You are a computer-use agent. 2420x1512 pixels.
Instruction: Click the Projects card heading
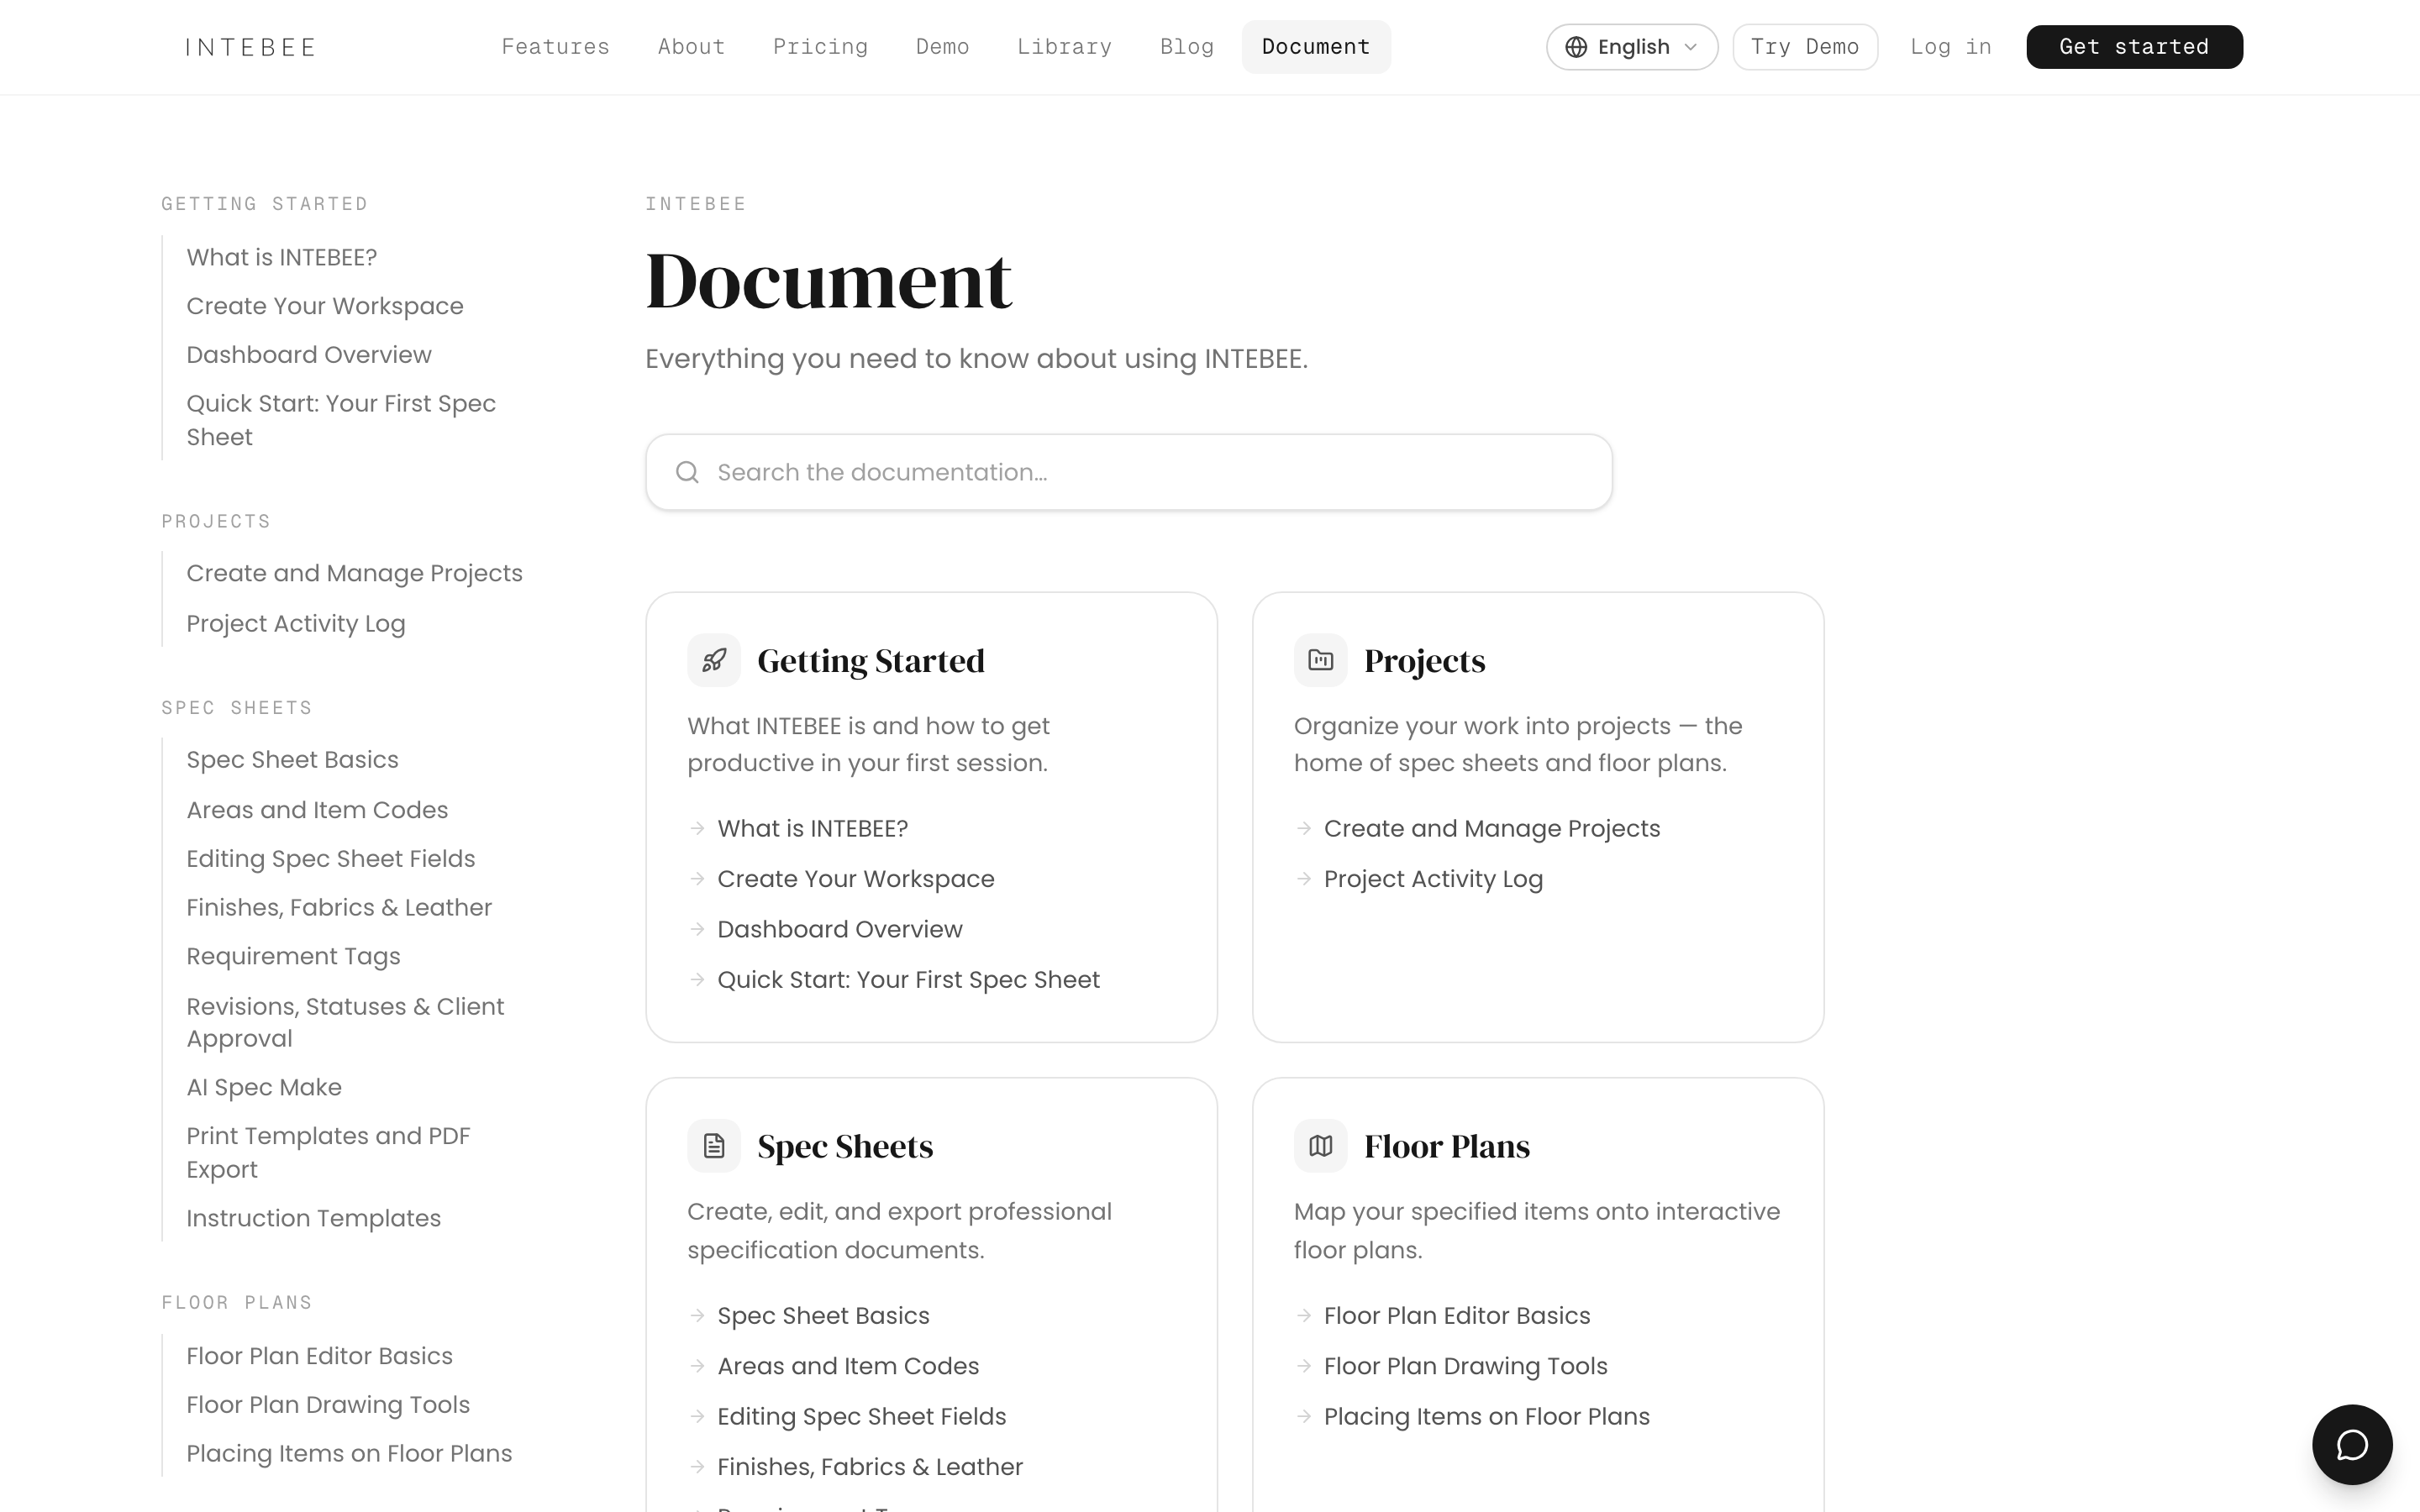[1424, 660]
